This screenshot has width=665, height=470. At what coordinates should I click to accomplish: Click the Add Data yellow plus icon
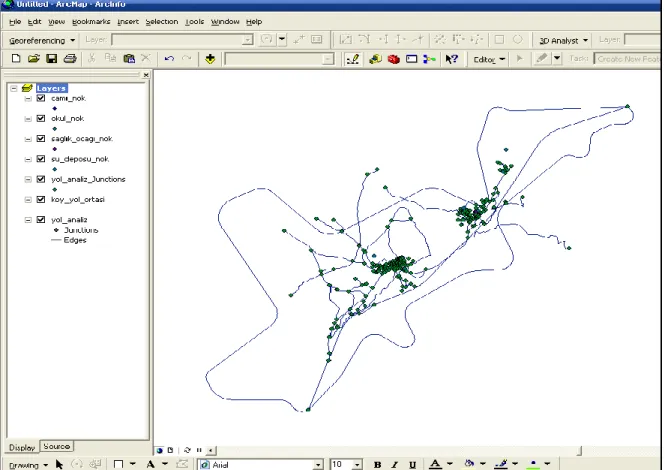pos(210,59)
